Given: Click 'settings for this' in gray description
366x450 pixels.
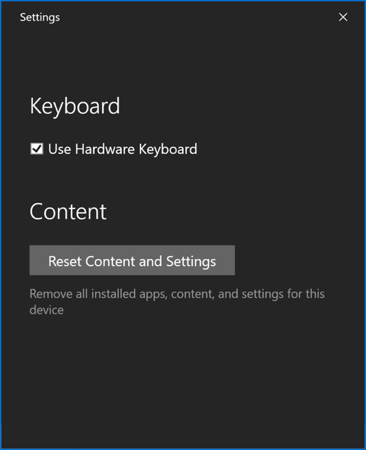Looking at the screenshot, I should pyautogui.click(x=283, y=294).
